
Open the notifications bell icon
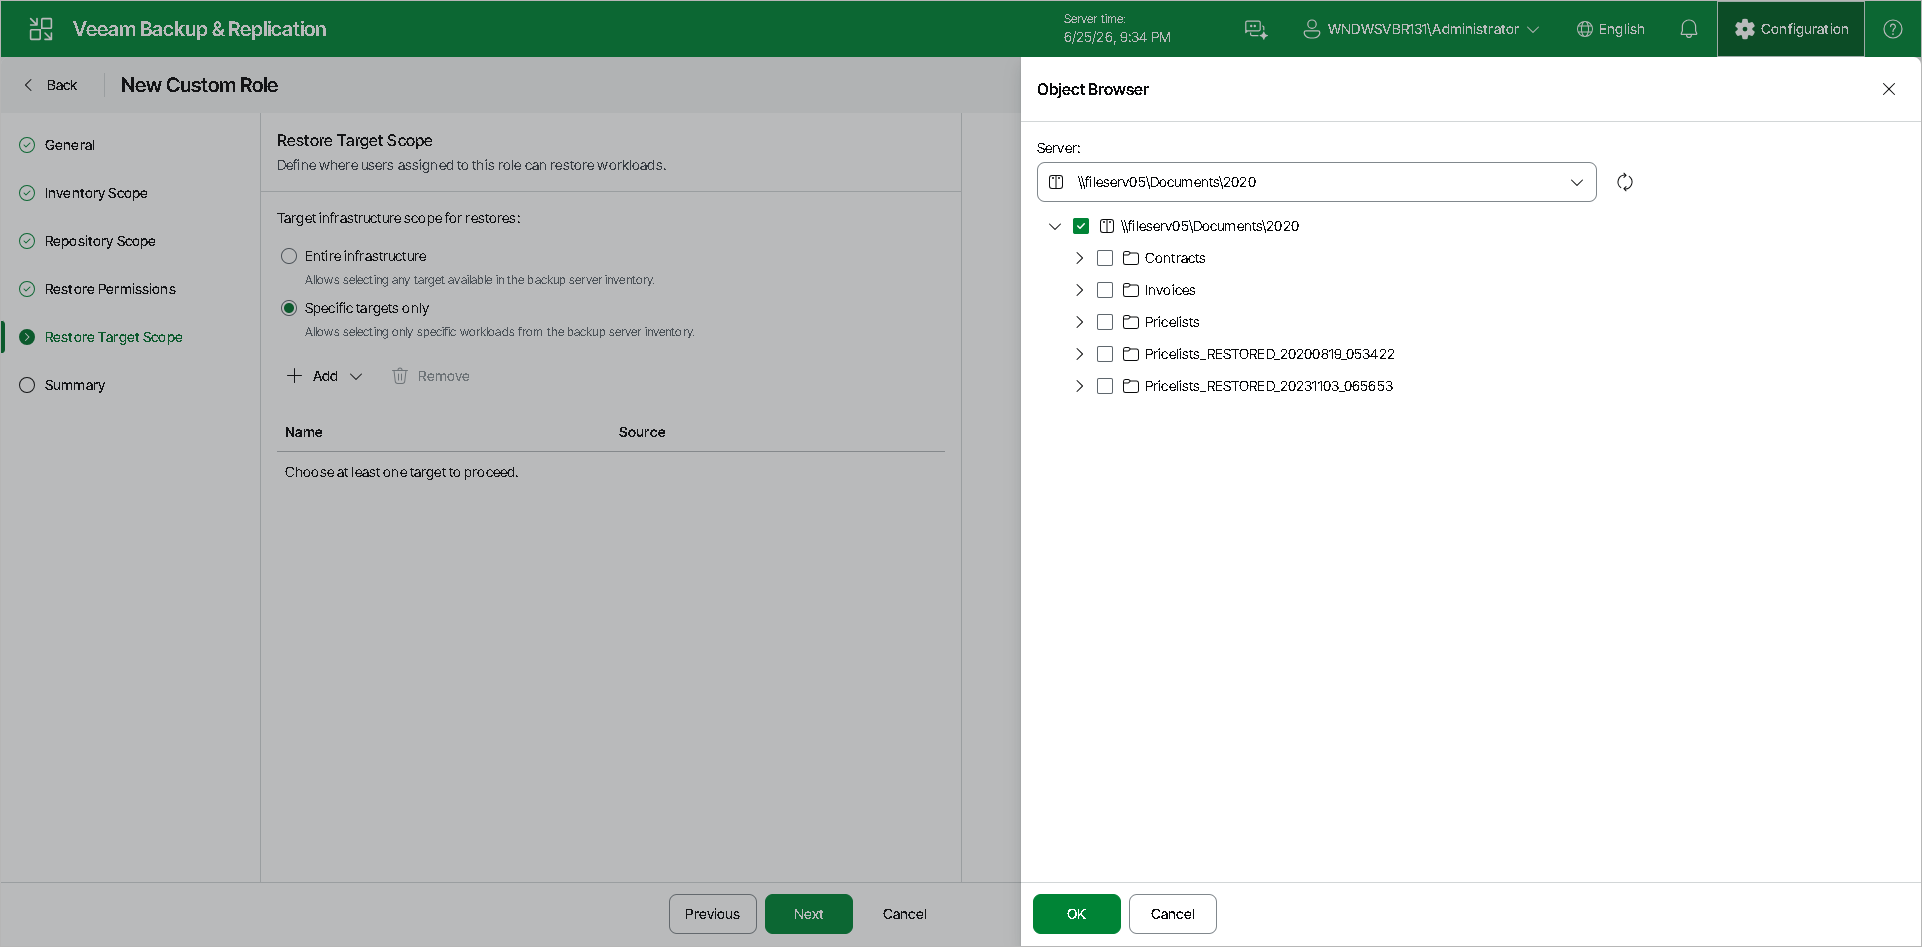[1689, 29]
